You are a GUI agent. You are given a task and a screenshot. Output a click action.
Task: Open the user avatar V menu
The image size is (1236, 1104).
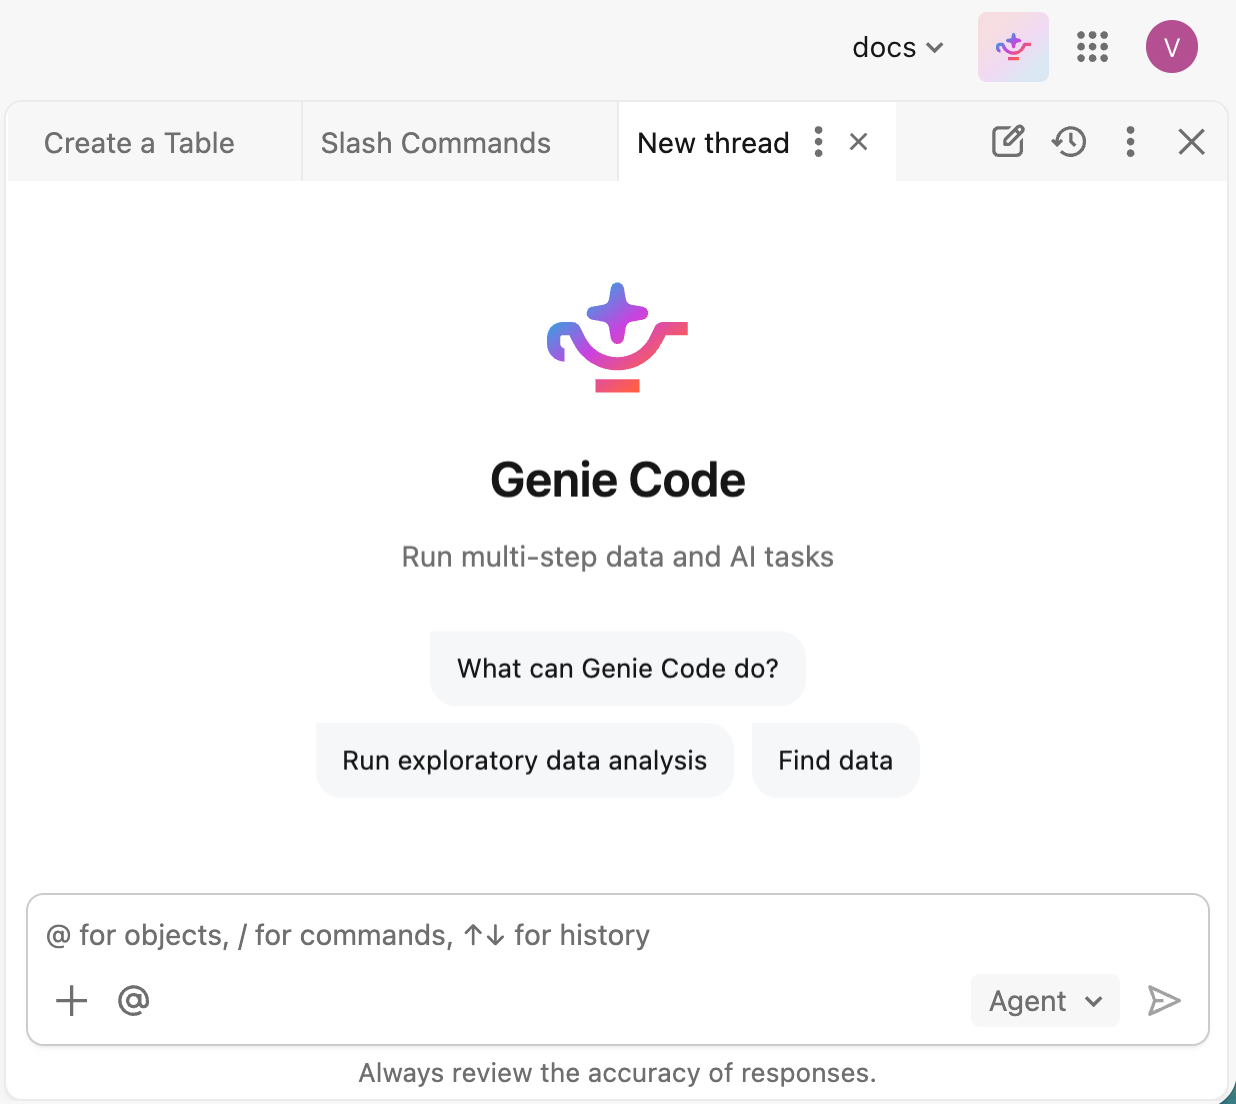click(x=1172, y=47)
